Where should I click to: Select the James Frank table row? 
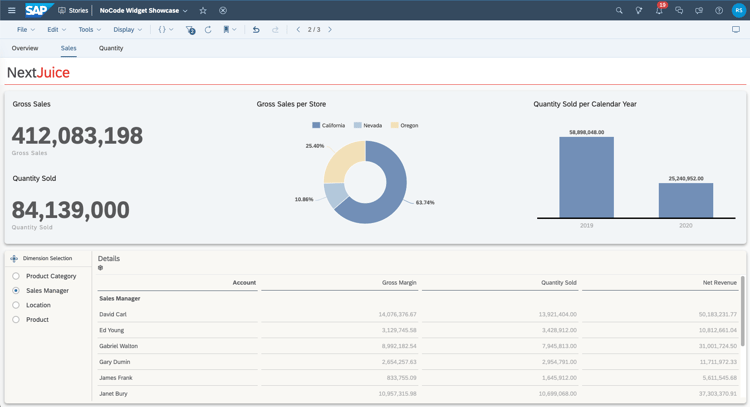(x=419, y=377)
